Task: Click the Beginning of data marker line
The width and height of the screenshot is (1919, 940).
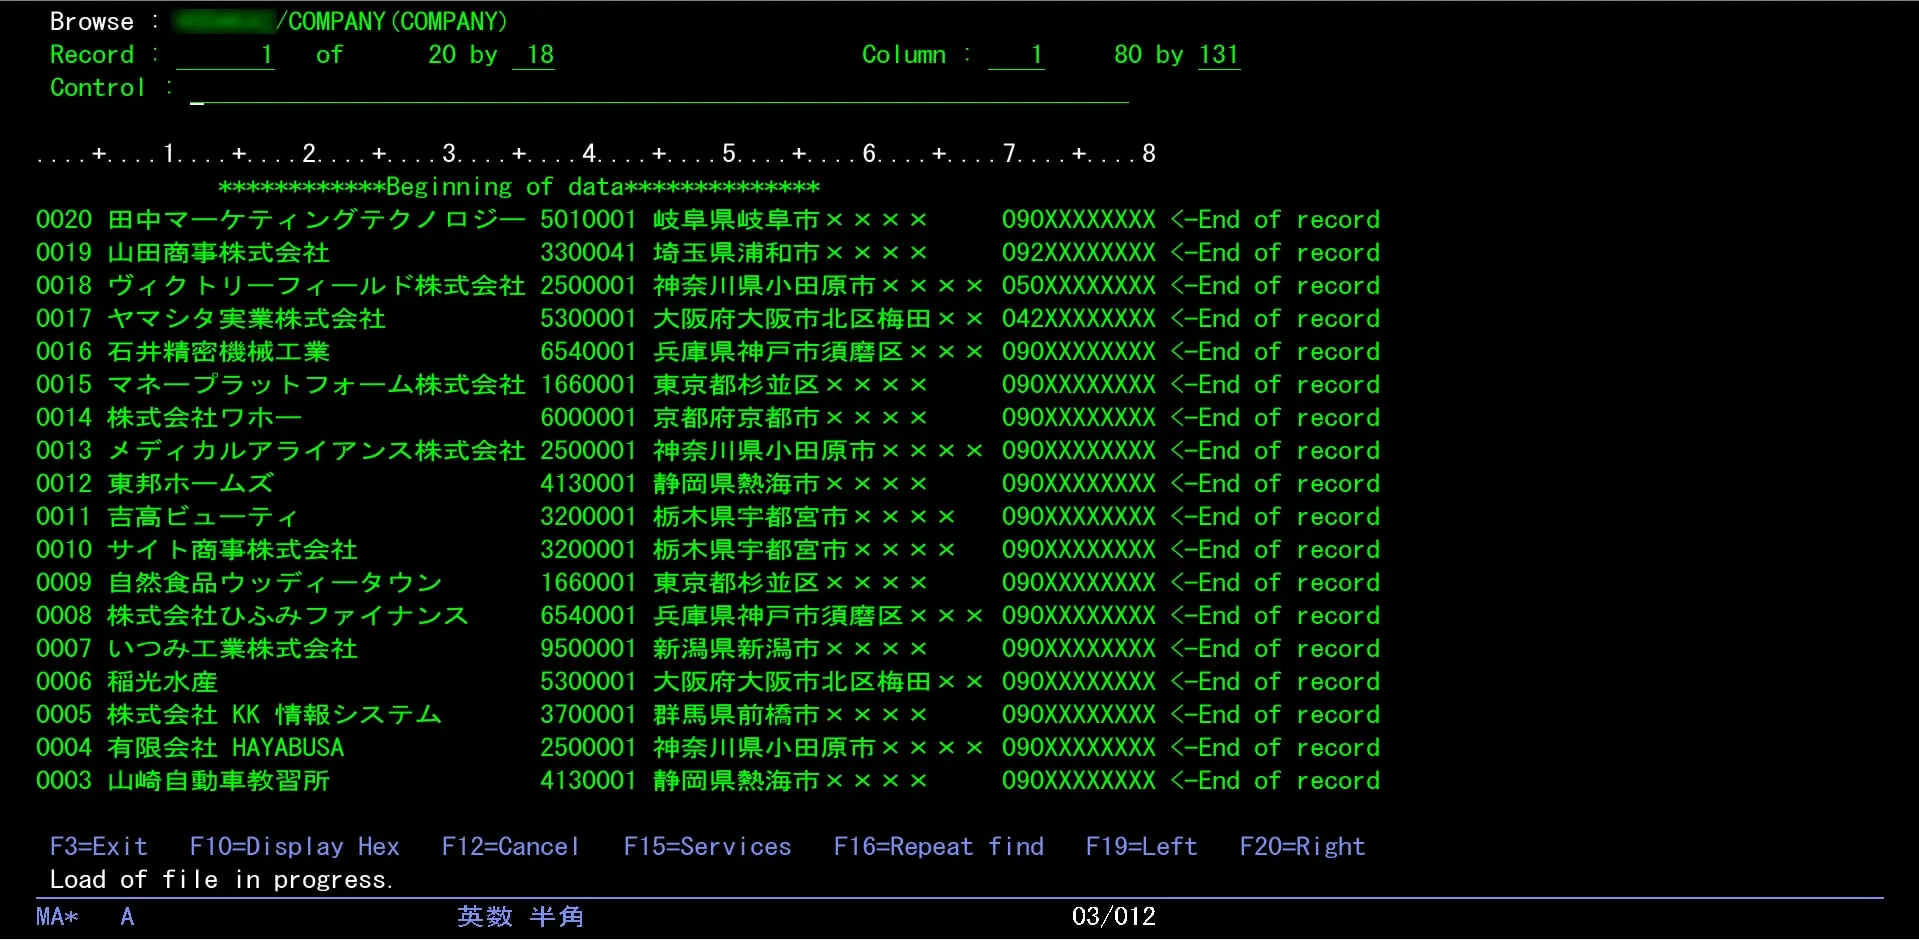Action: (519, 187)
